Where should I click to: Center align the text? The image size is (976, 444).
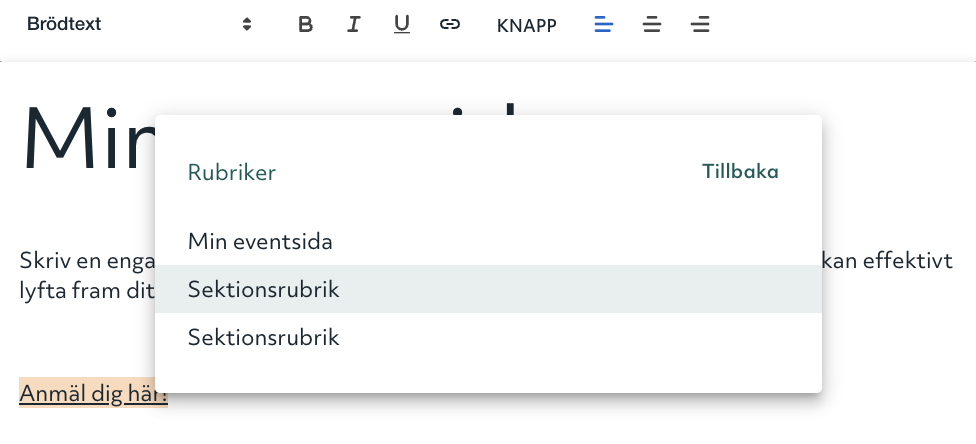pyautogui.click(x=652, y=24)
